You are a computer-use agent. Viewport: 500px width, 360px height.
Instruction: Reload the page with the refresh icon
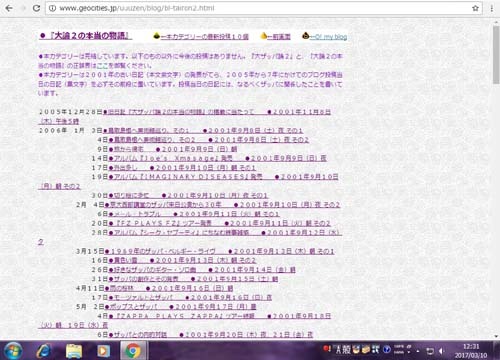36,8
